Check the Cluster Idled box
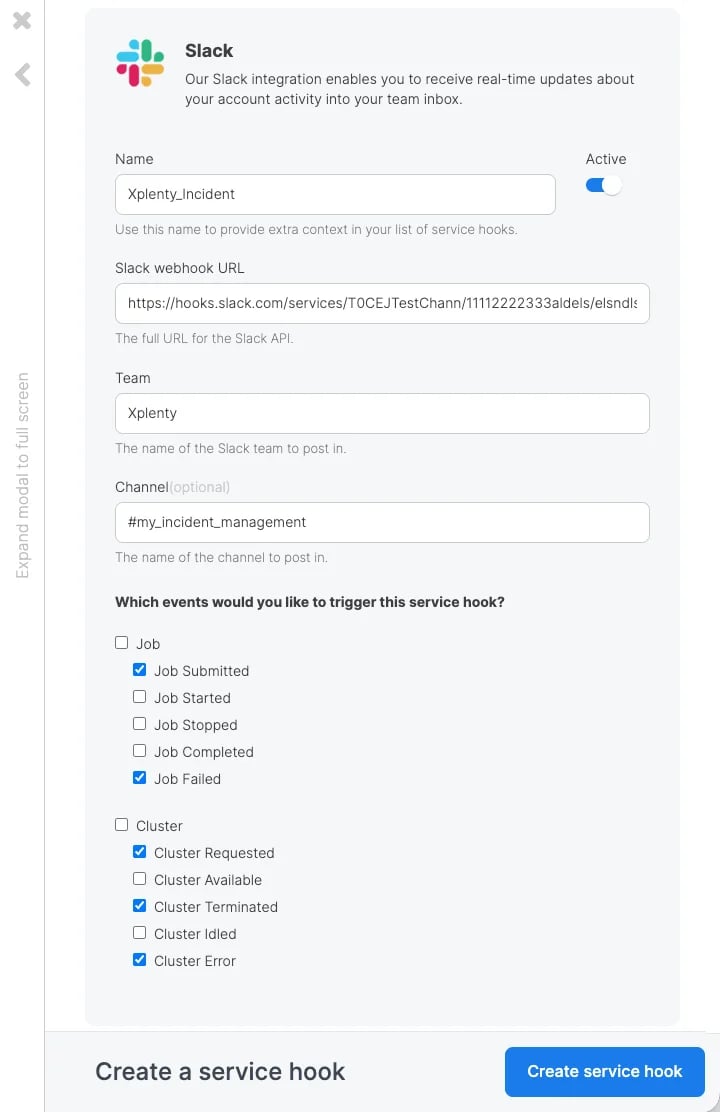 pyautogui.click(x=140, y=933)
